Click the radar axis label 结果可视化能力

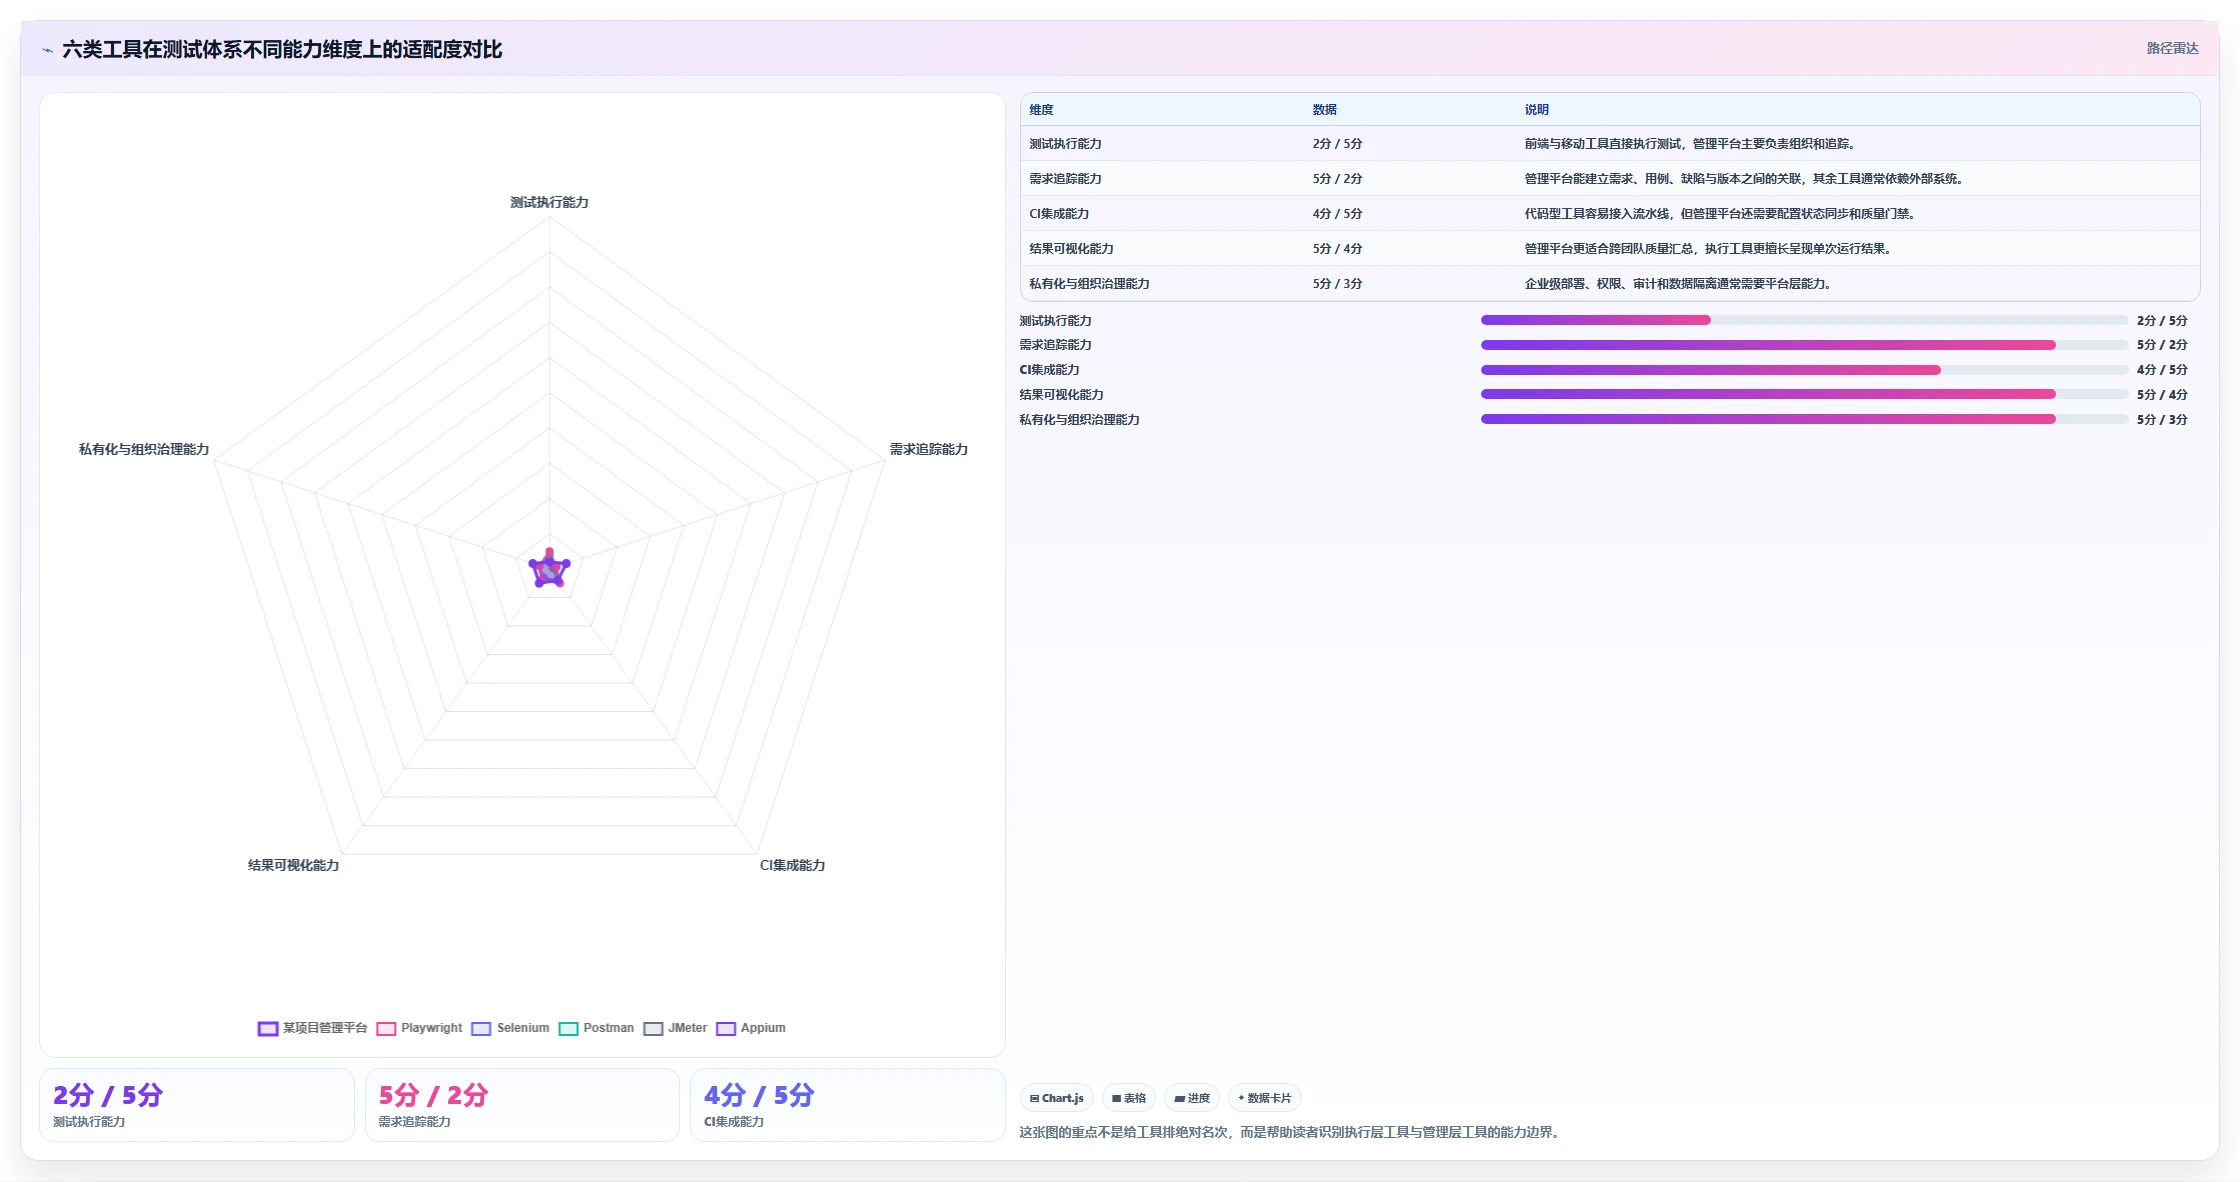(x=294, y=865)
